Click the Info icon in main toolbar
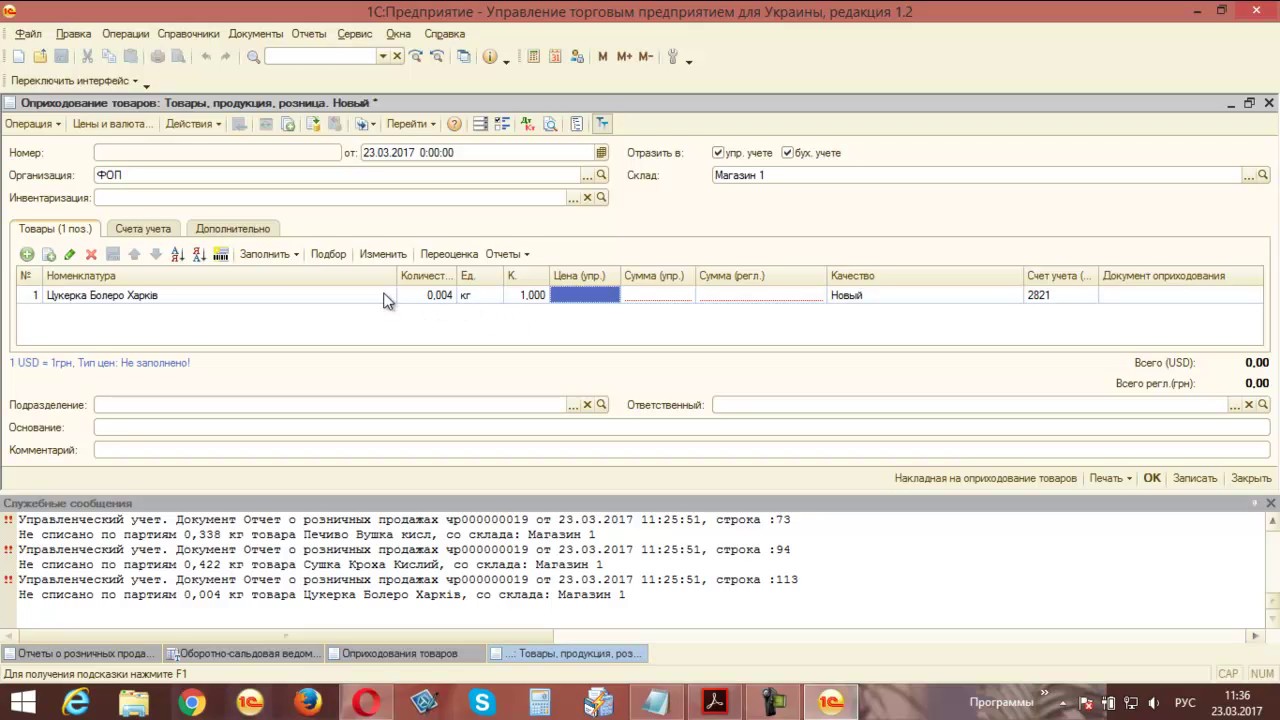 tap(489, 57)
